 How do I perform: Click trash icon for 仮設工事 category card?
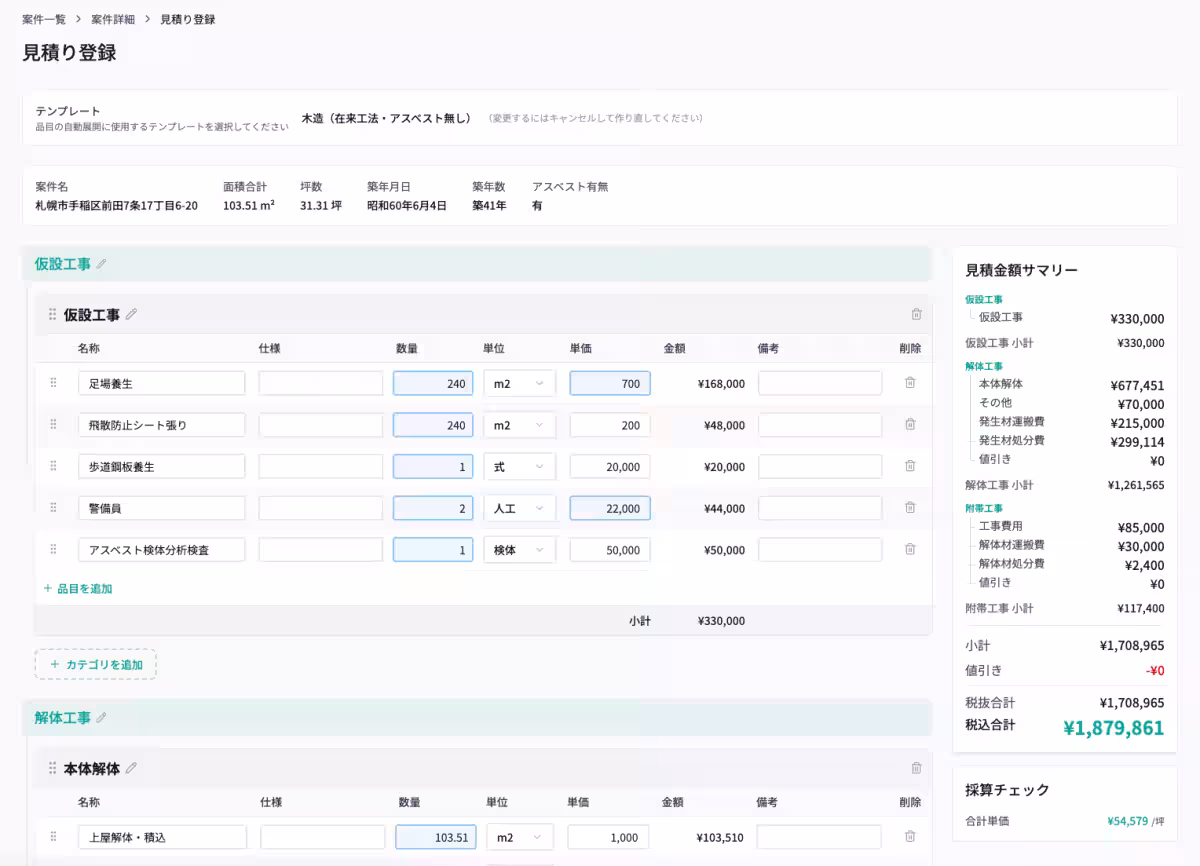[916, 314]
